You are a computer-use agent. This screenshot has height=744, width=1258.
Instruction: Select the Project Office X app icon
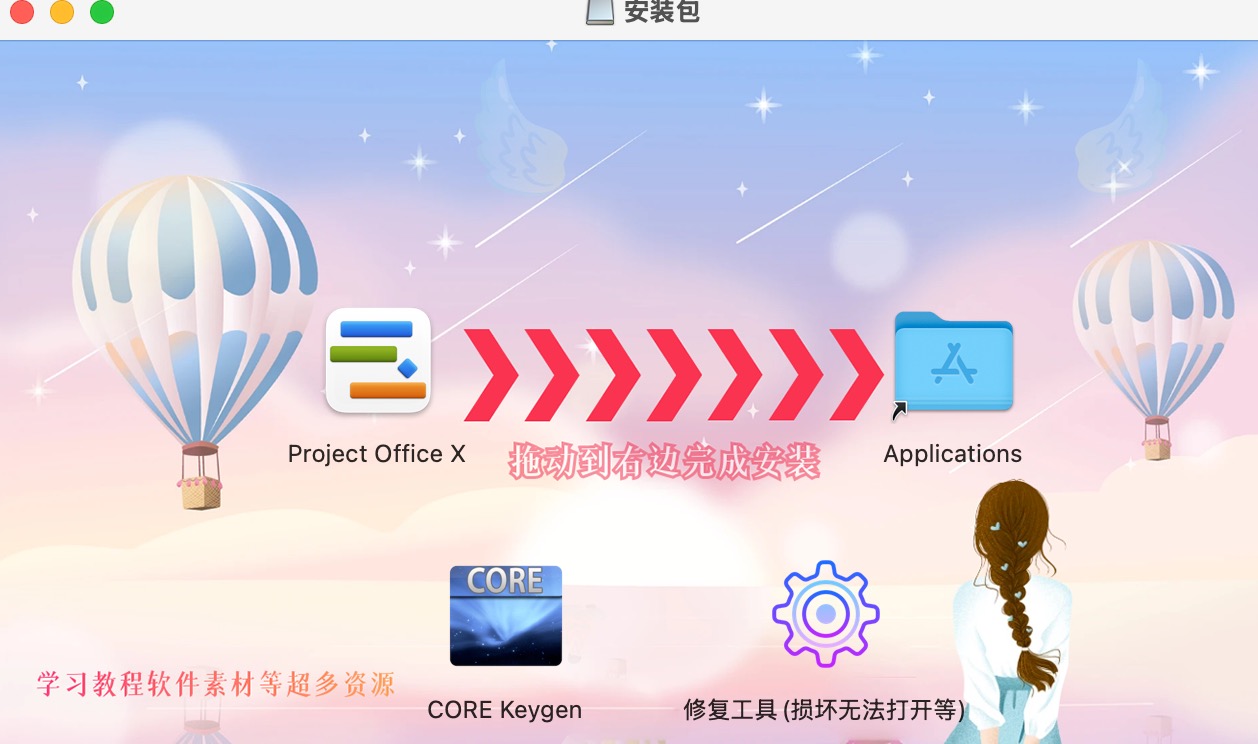point(378,360)
